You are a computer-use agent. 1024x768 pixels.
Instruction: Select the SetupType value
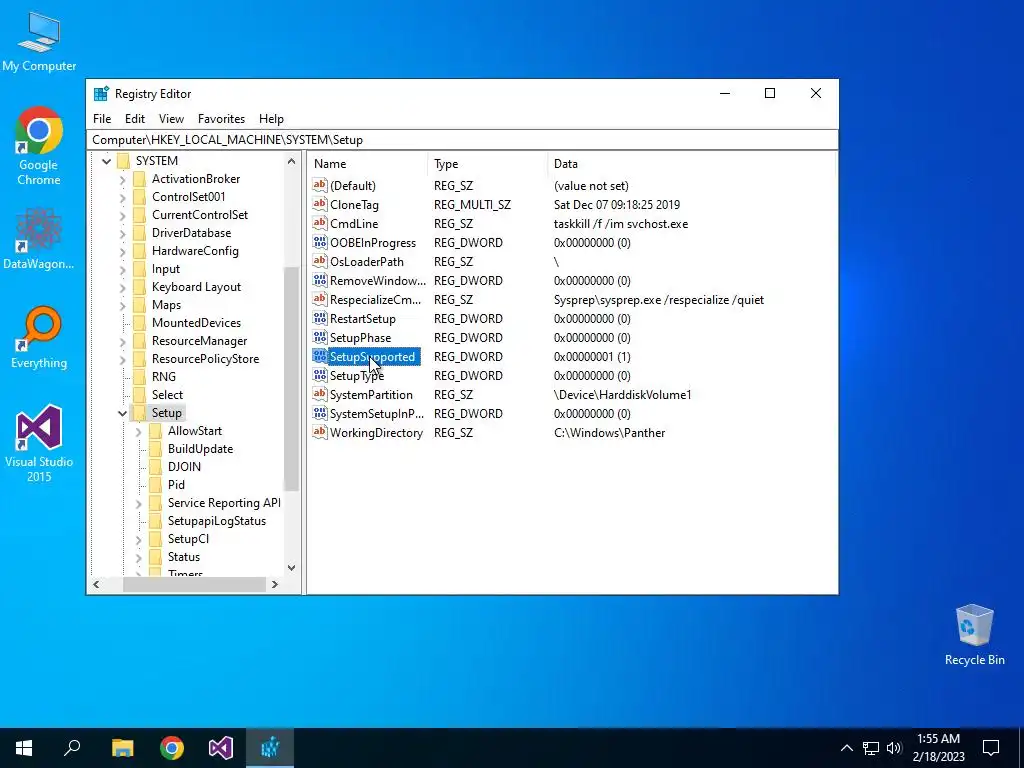(357, 376)
